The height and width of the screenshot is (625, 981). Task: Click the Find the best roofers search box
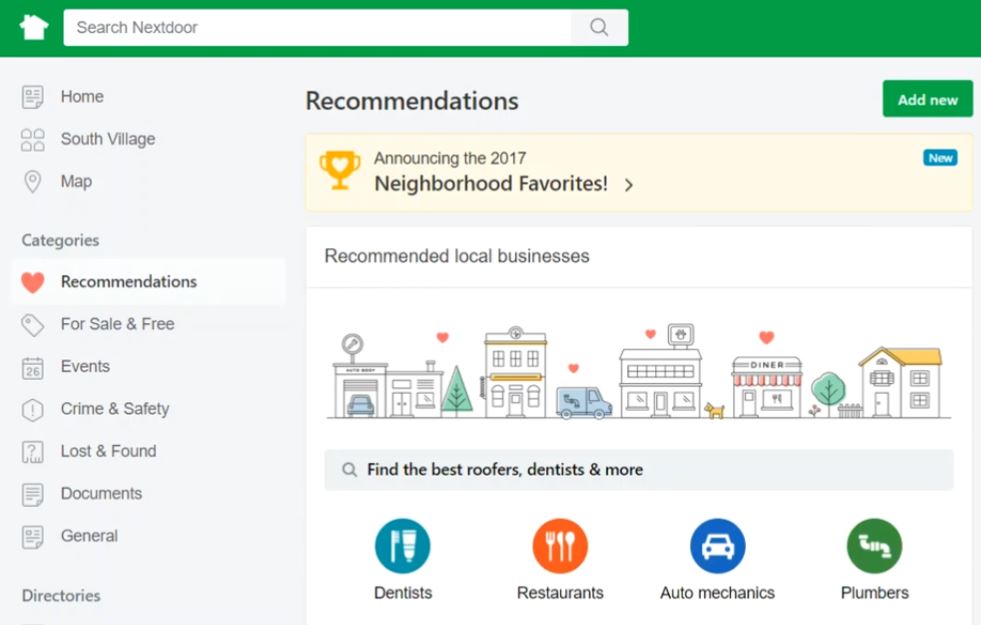tap(638, 470)
